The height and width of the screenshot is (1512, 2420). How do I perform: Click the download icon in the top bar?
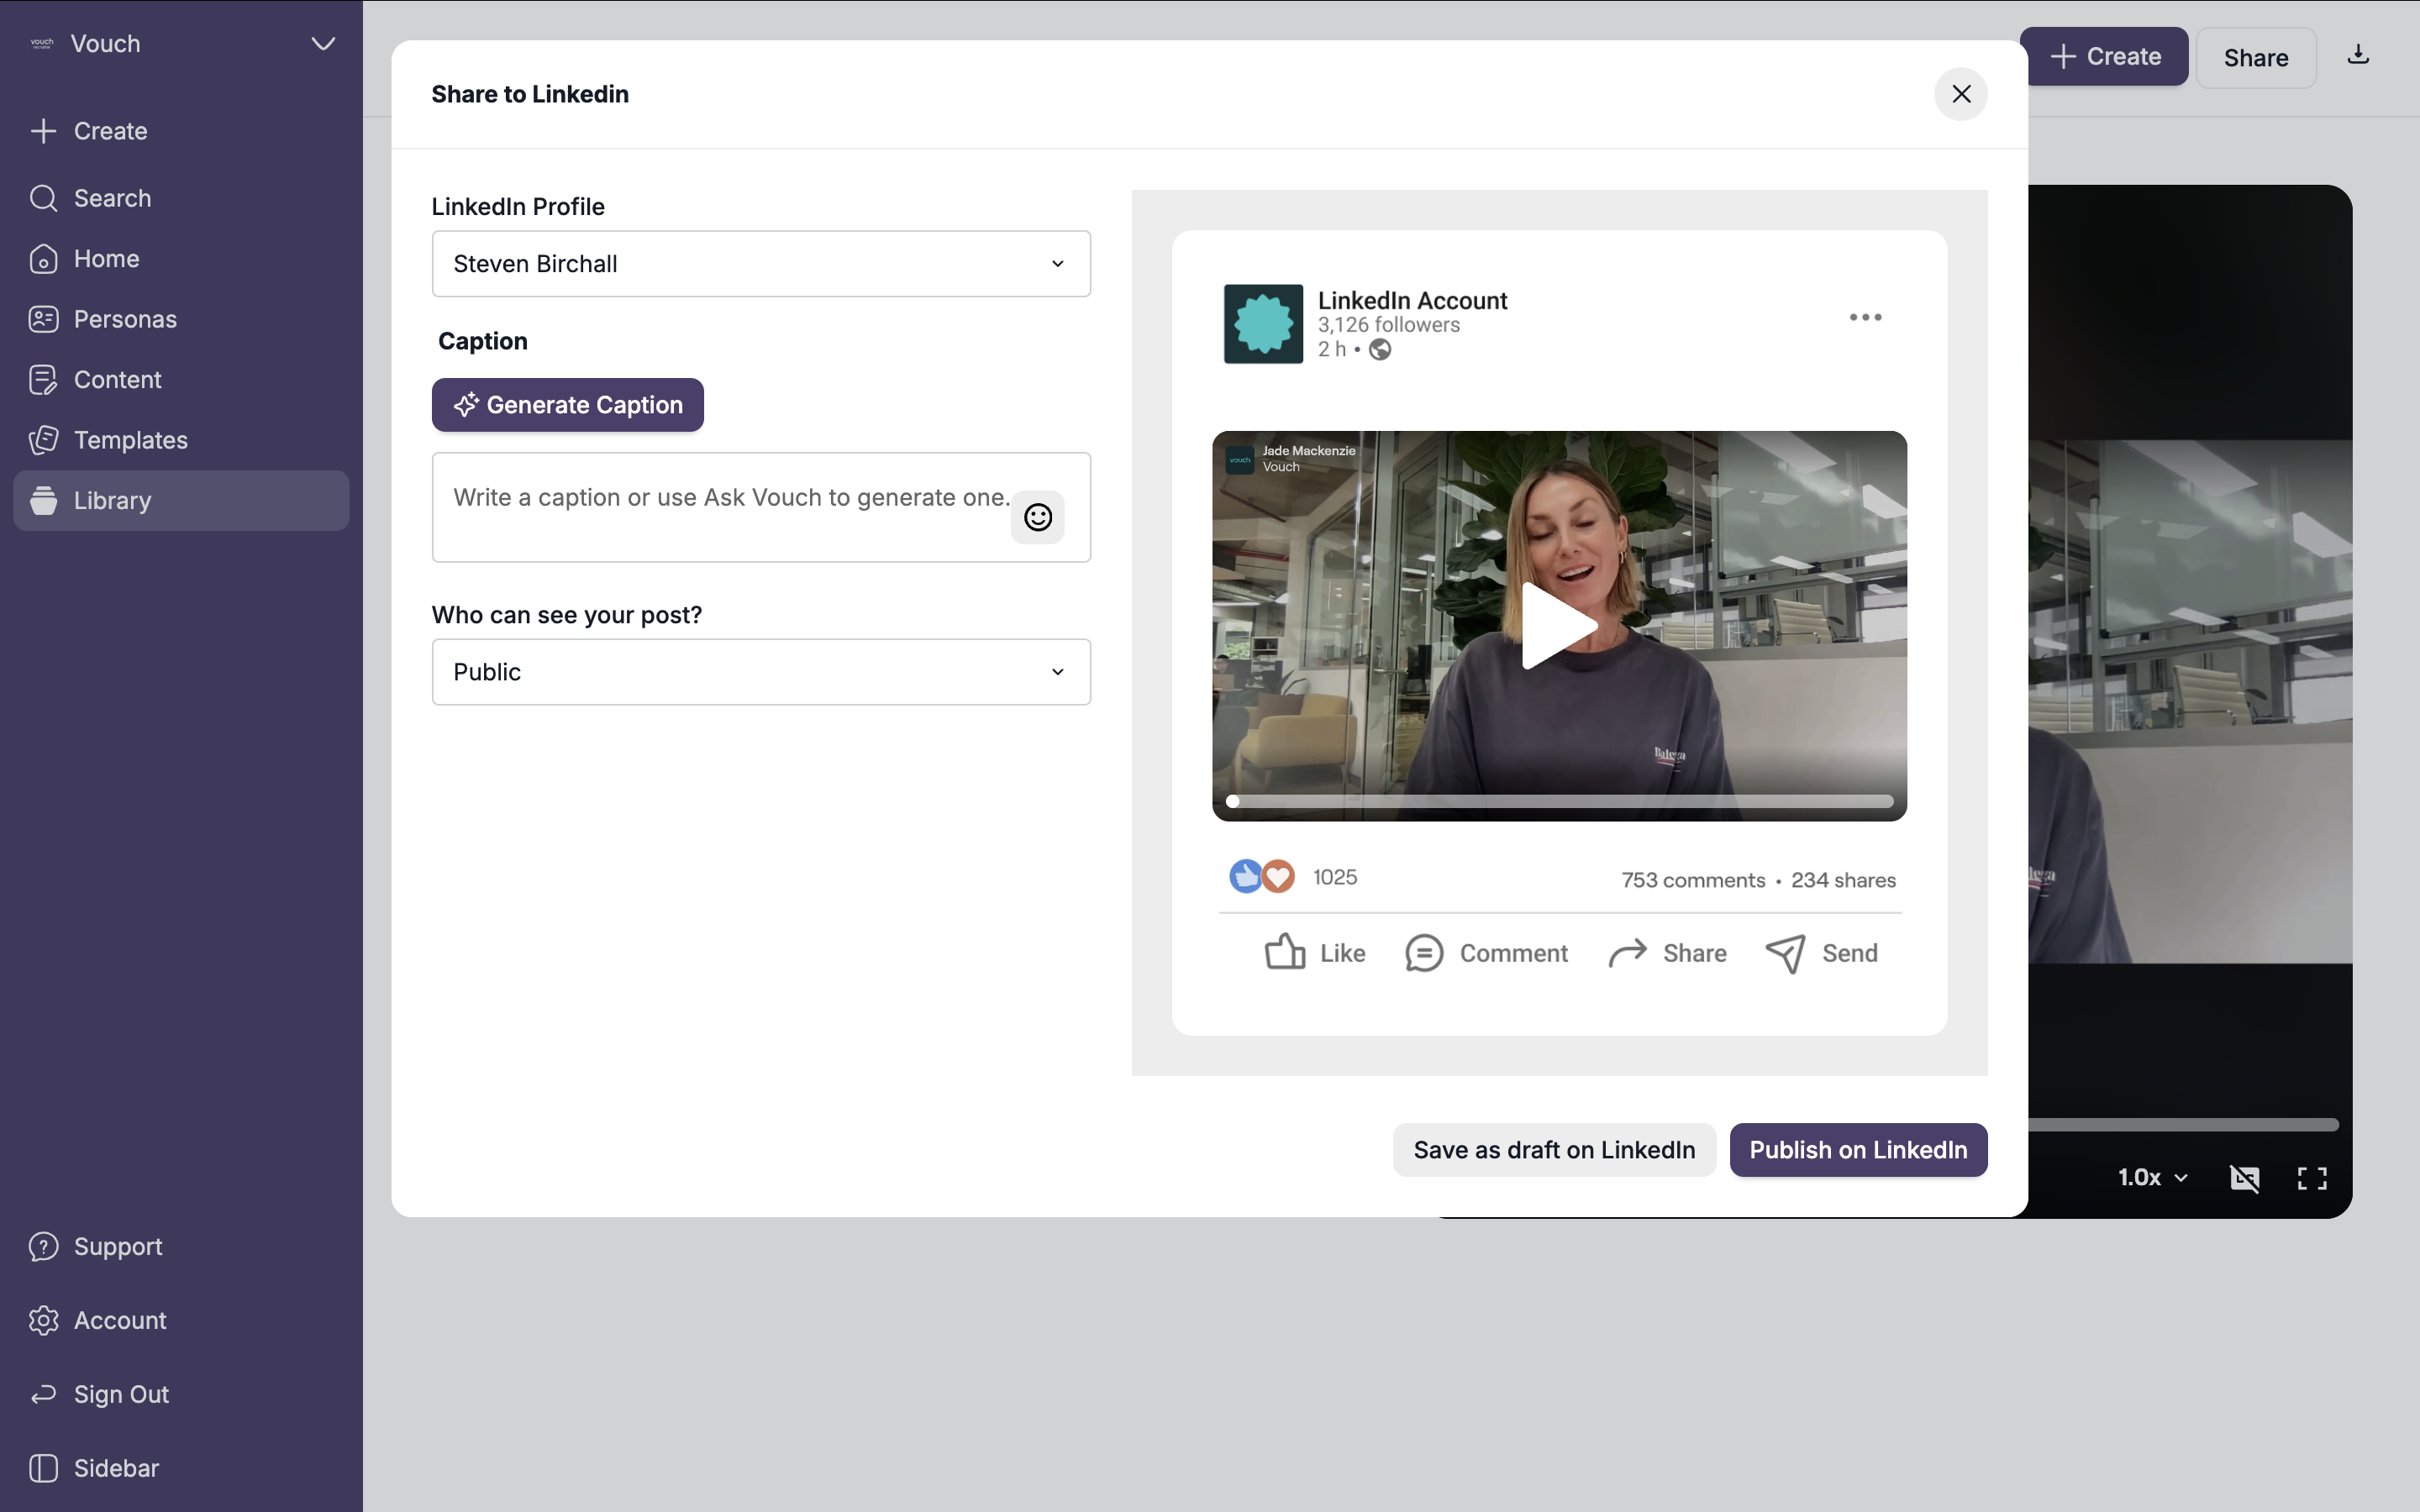[2358, 55]
